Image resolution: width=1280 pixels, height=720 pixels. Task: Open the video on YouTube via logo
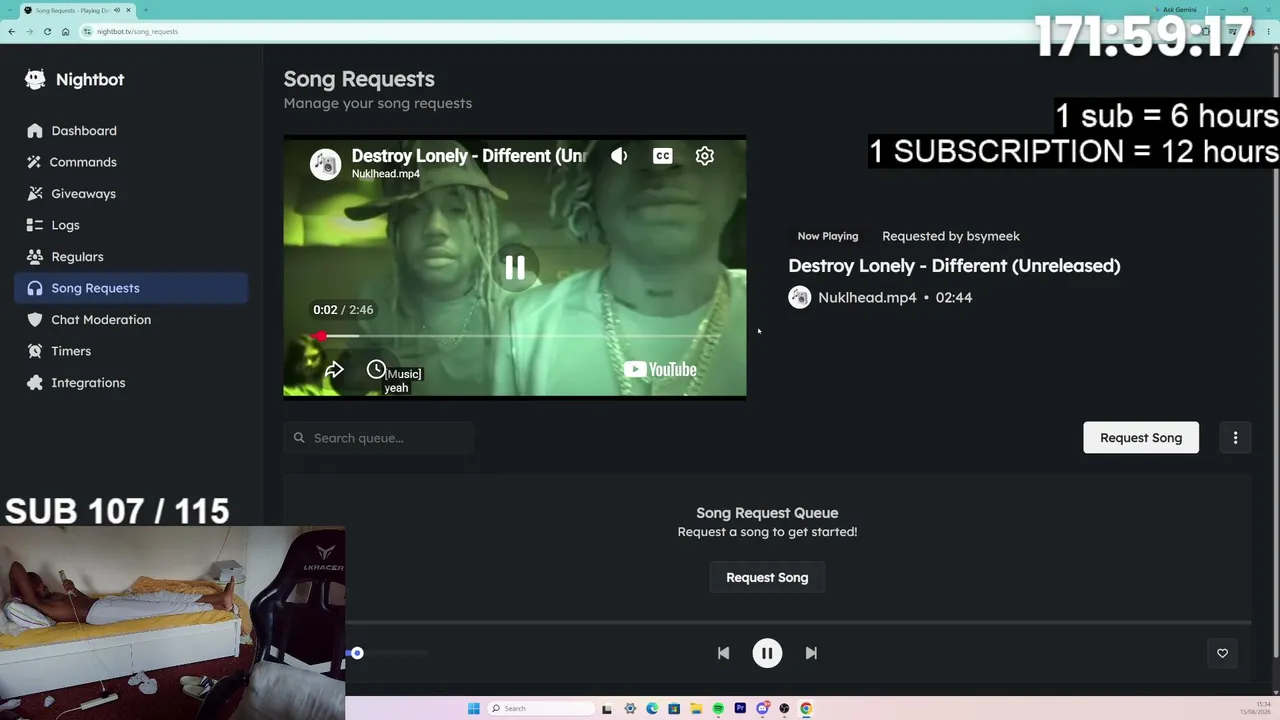coord(660,370)
